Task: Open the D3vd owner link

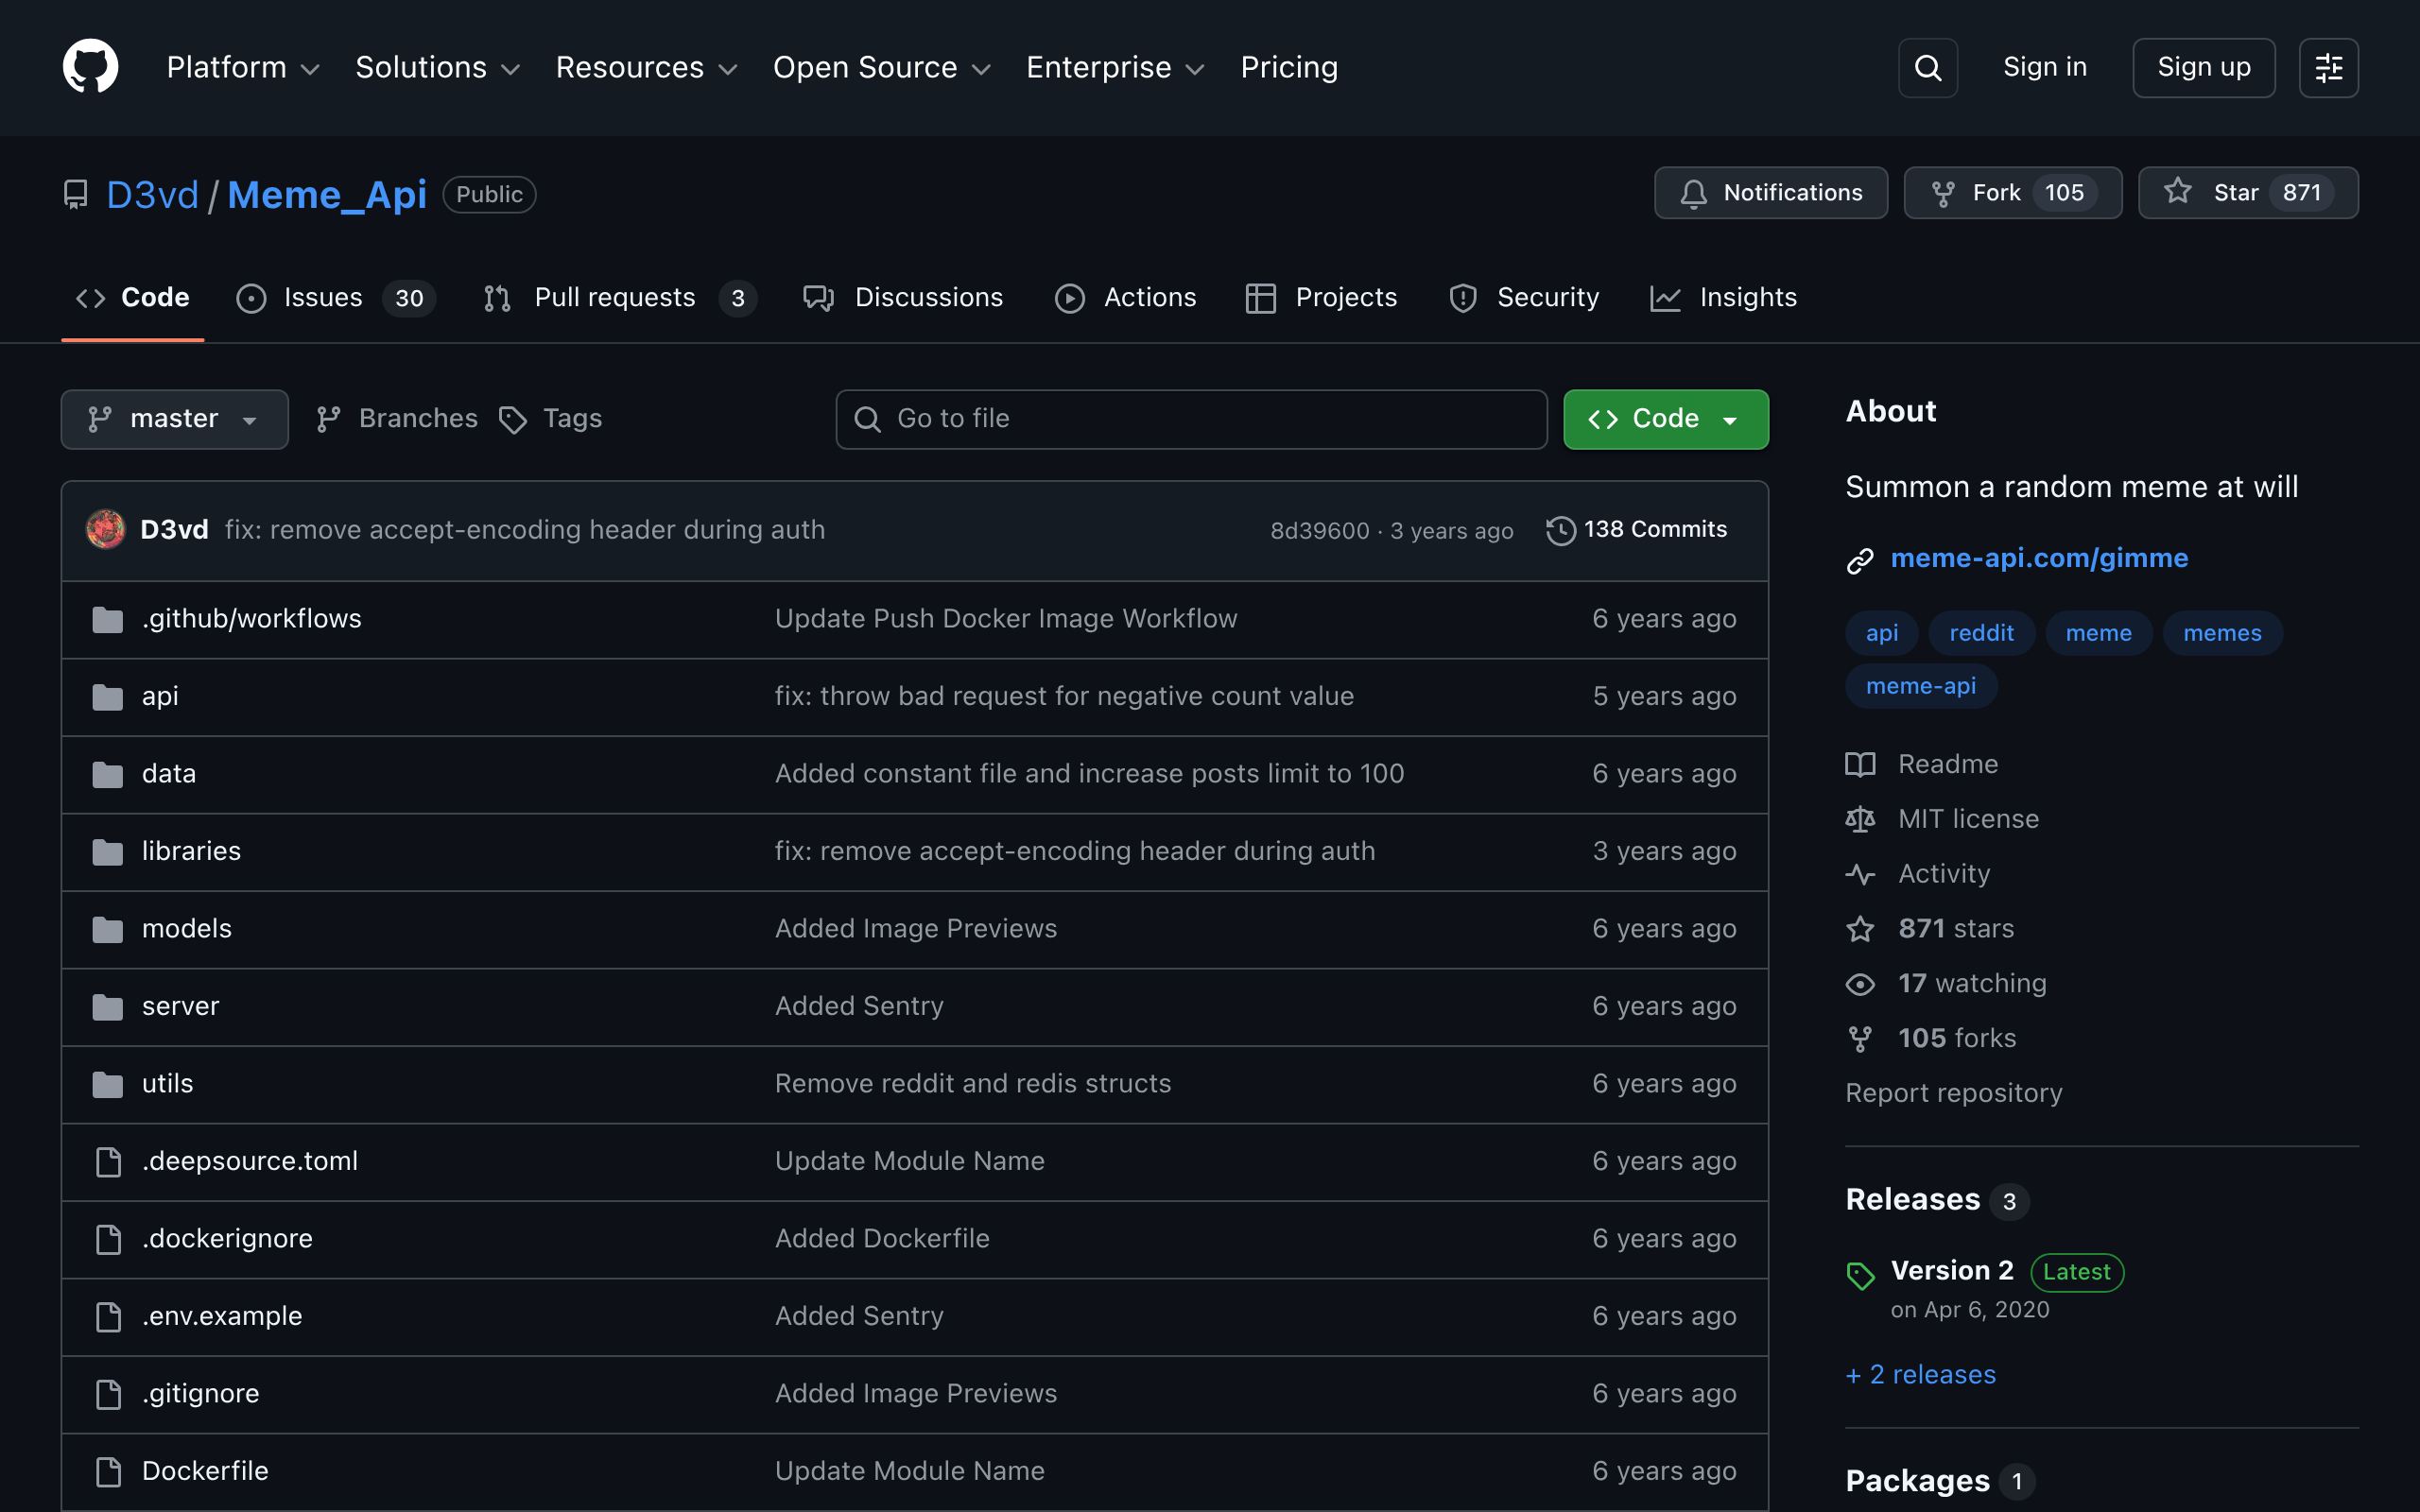Action: [153, 195]
